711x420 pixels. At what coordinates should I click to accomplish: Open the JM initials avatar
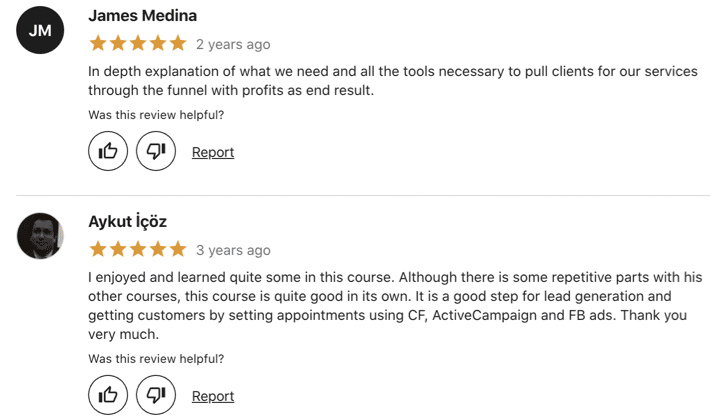pyautogui.click(x=40, y=30)
